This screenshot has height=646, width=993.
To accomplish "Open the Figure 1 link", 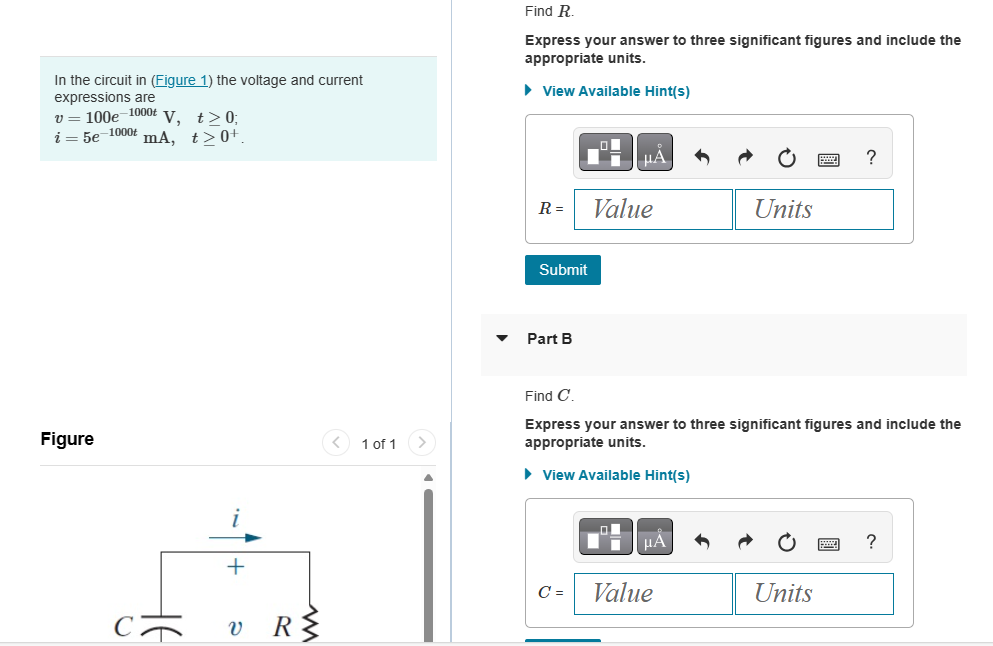I will pos(181,80).
